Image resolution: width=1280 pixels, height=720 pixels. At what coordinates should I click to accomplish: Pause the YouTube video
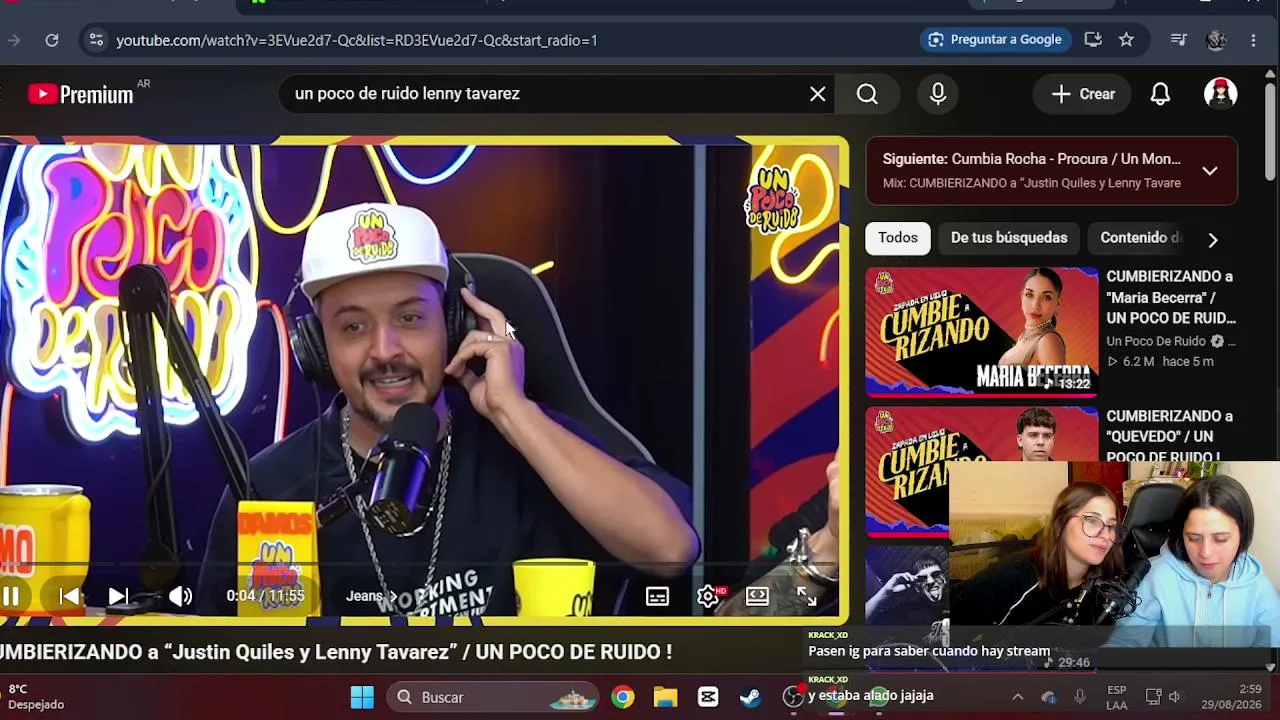(11, 597)
